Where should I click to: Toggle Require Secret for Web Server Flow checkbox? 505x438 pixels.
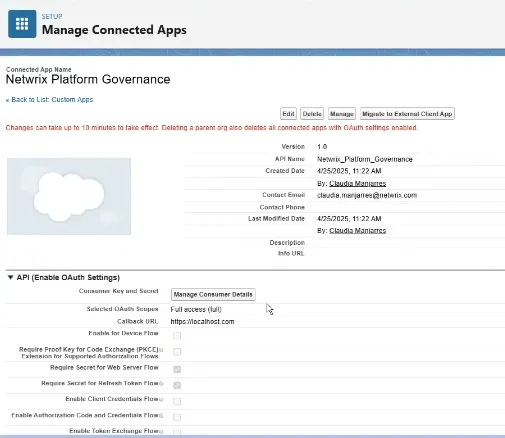(x=177, y=369)
